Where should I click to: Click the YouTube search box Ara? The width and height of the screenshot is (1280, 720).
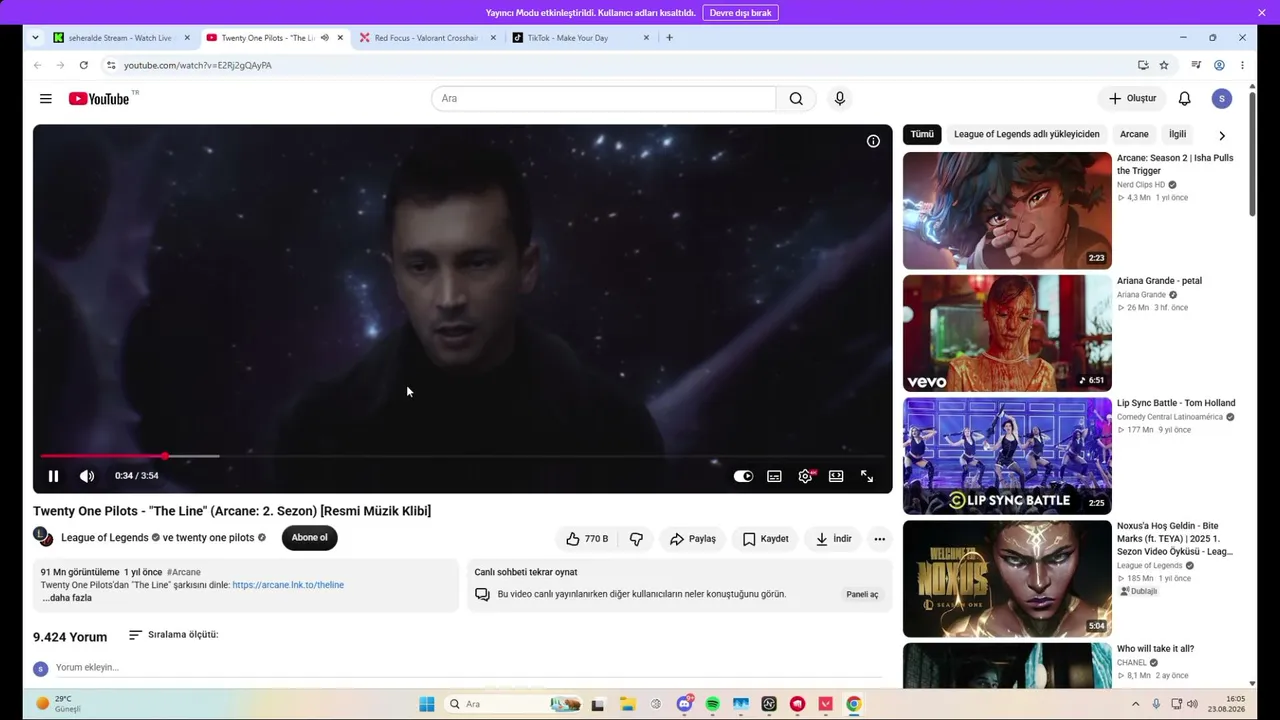click(x=604, y=98)
